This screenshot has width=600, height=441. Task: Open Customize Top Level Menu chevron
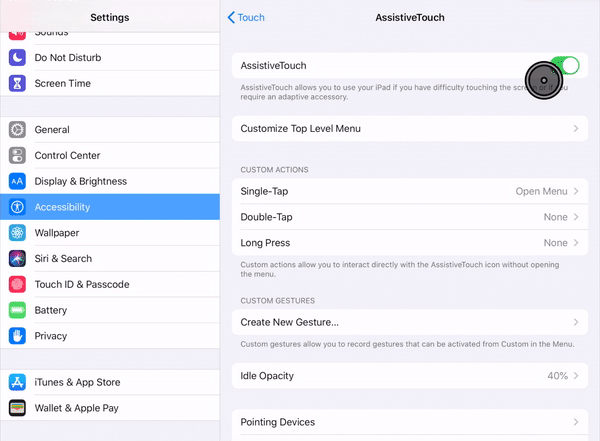point(576,129)
